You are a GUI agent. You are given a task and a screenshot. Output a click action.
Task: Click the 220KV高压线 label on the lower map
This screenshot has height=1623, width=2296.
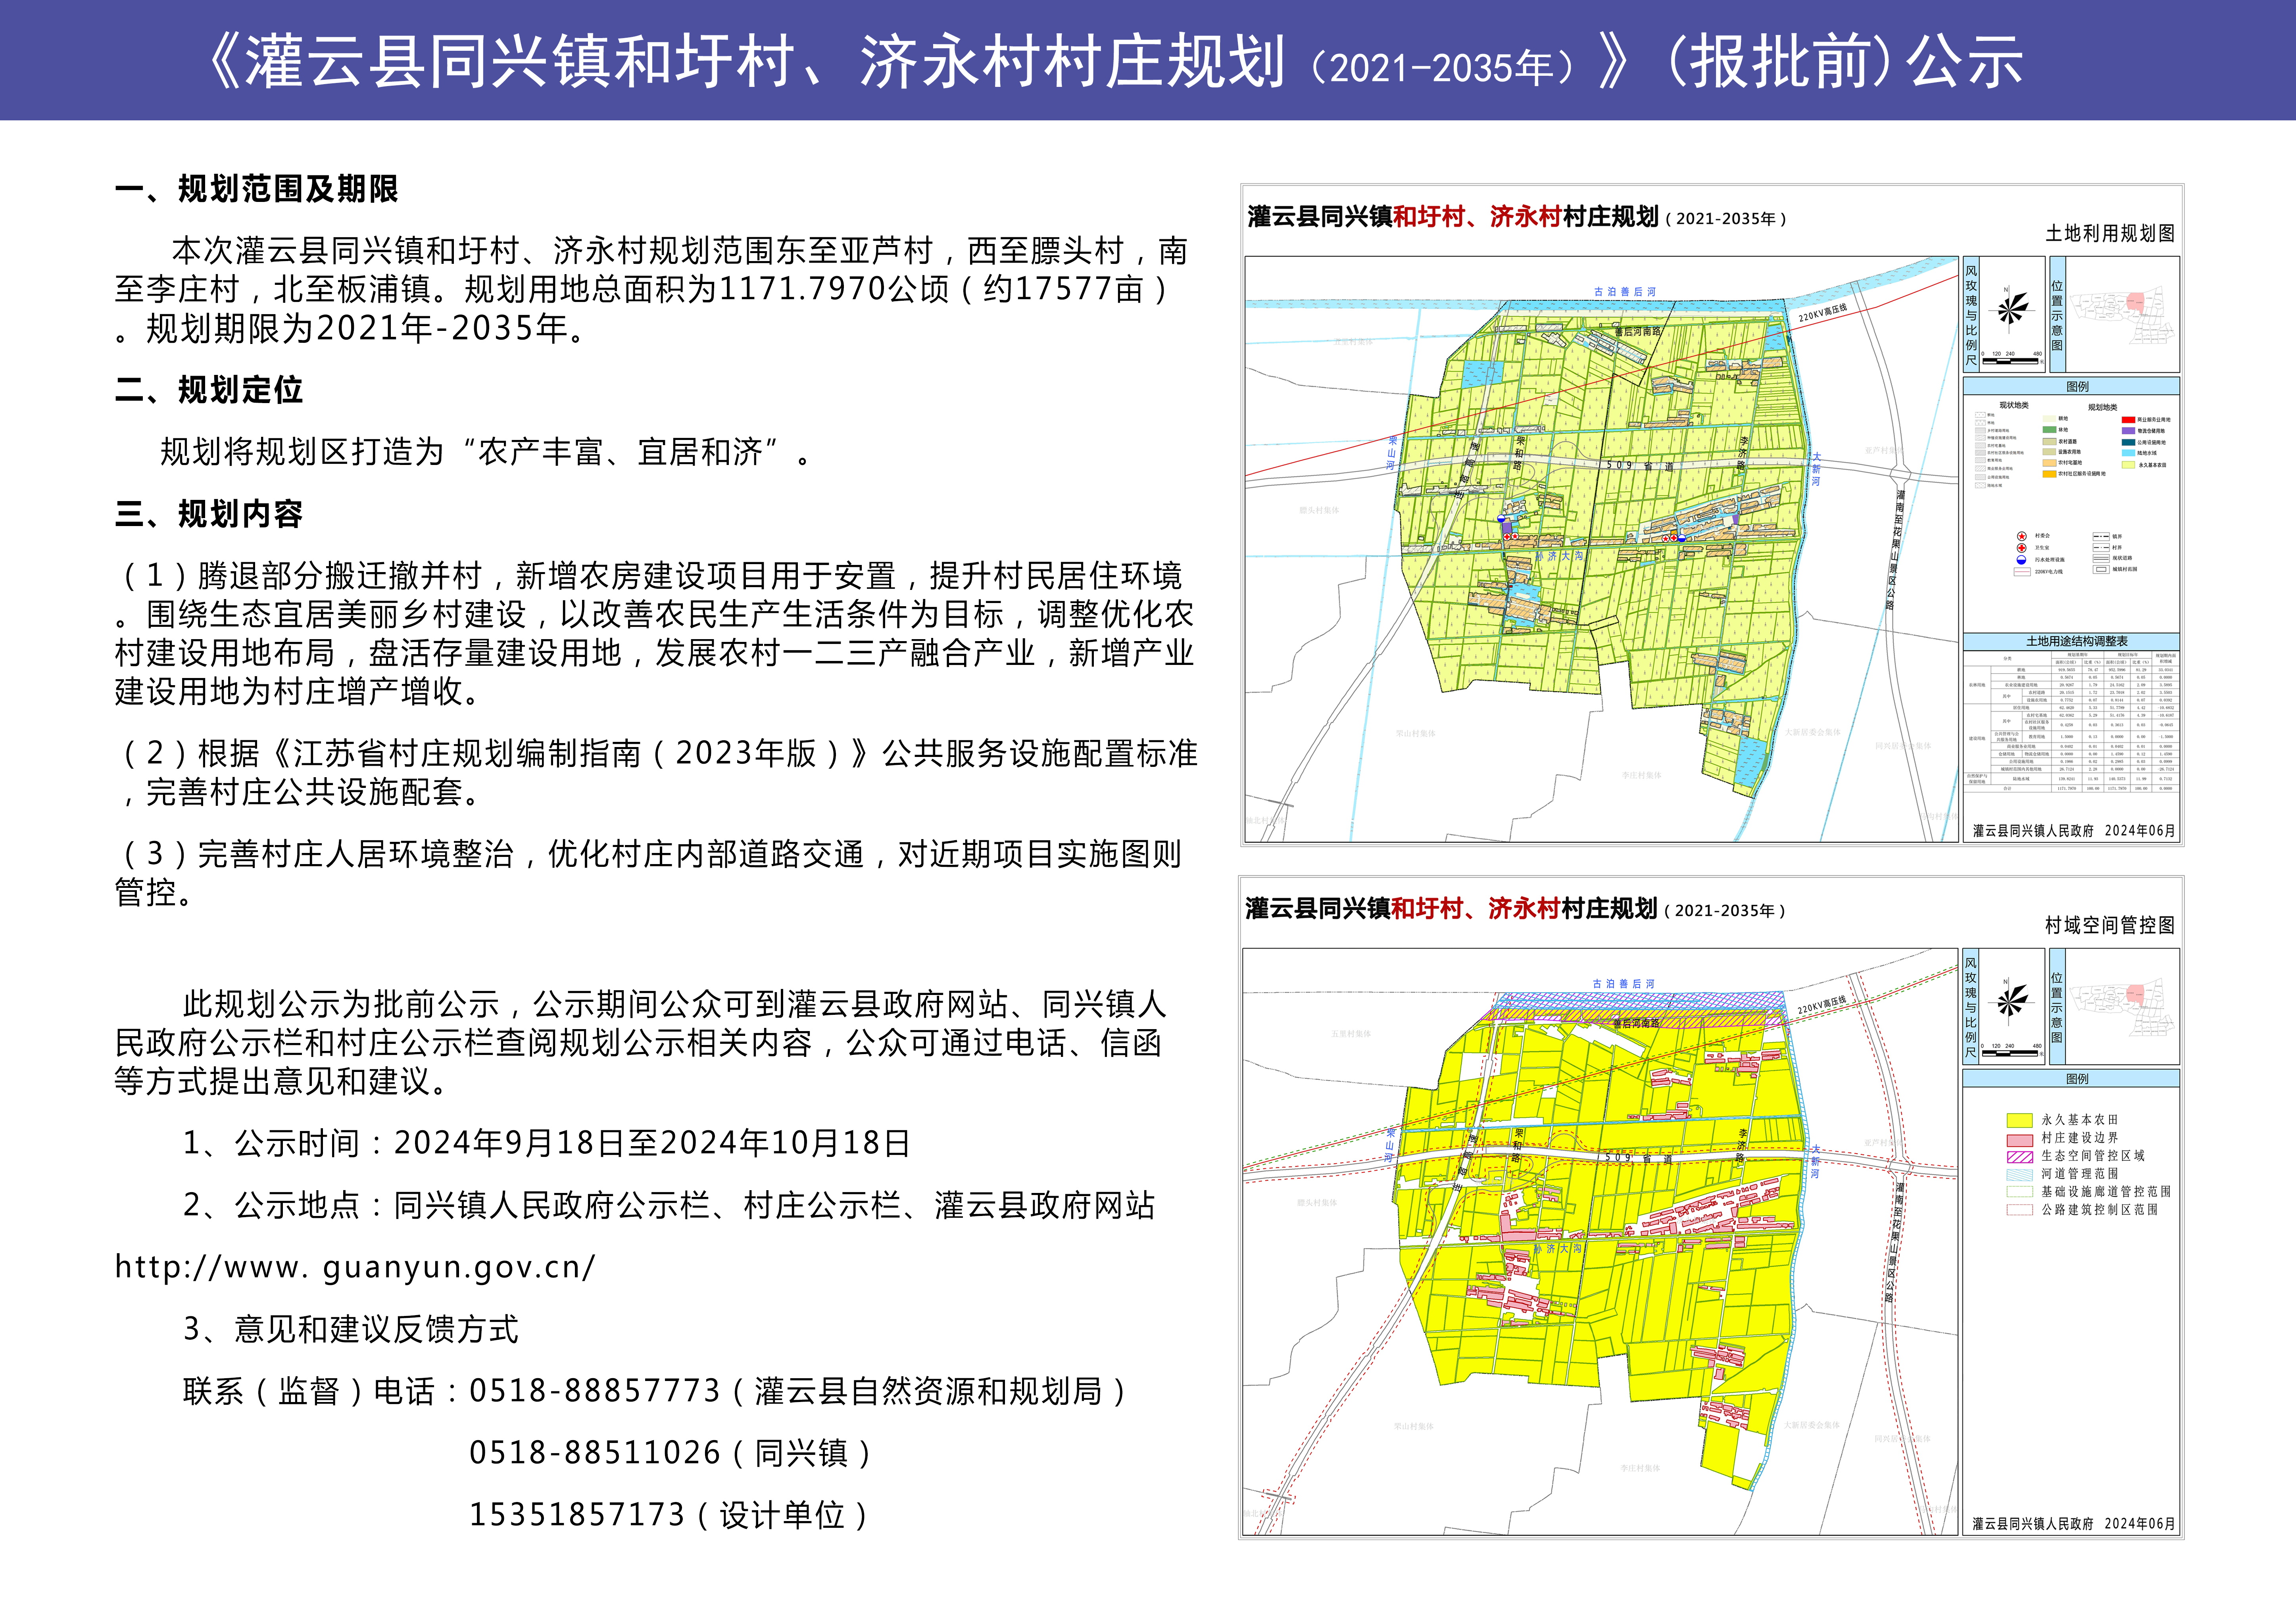(1822, 1004)
